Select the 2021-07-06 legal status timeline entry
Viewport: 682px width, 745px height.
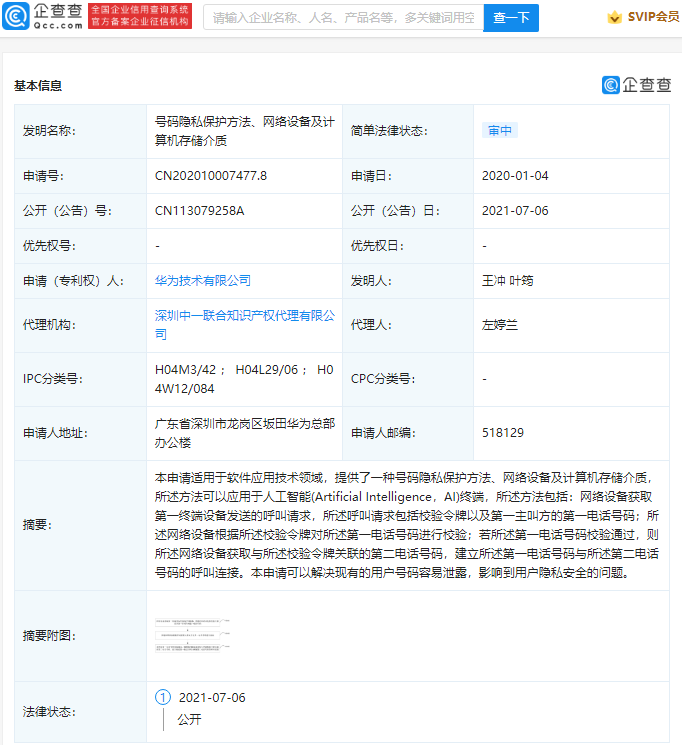tap(211, 697)
